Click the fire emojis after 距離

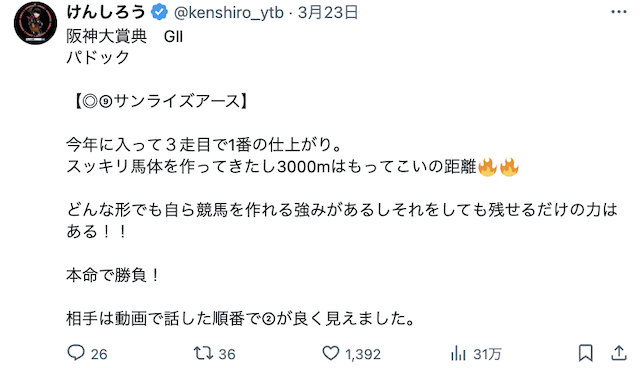tap(498, 167)
